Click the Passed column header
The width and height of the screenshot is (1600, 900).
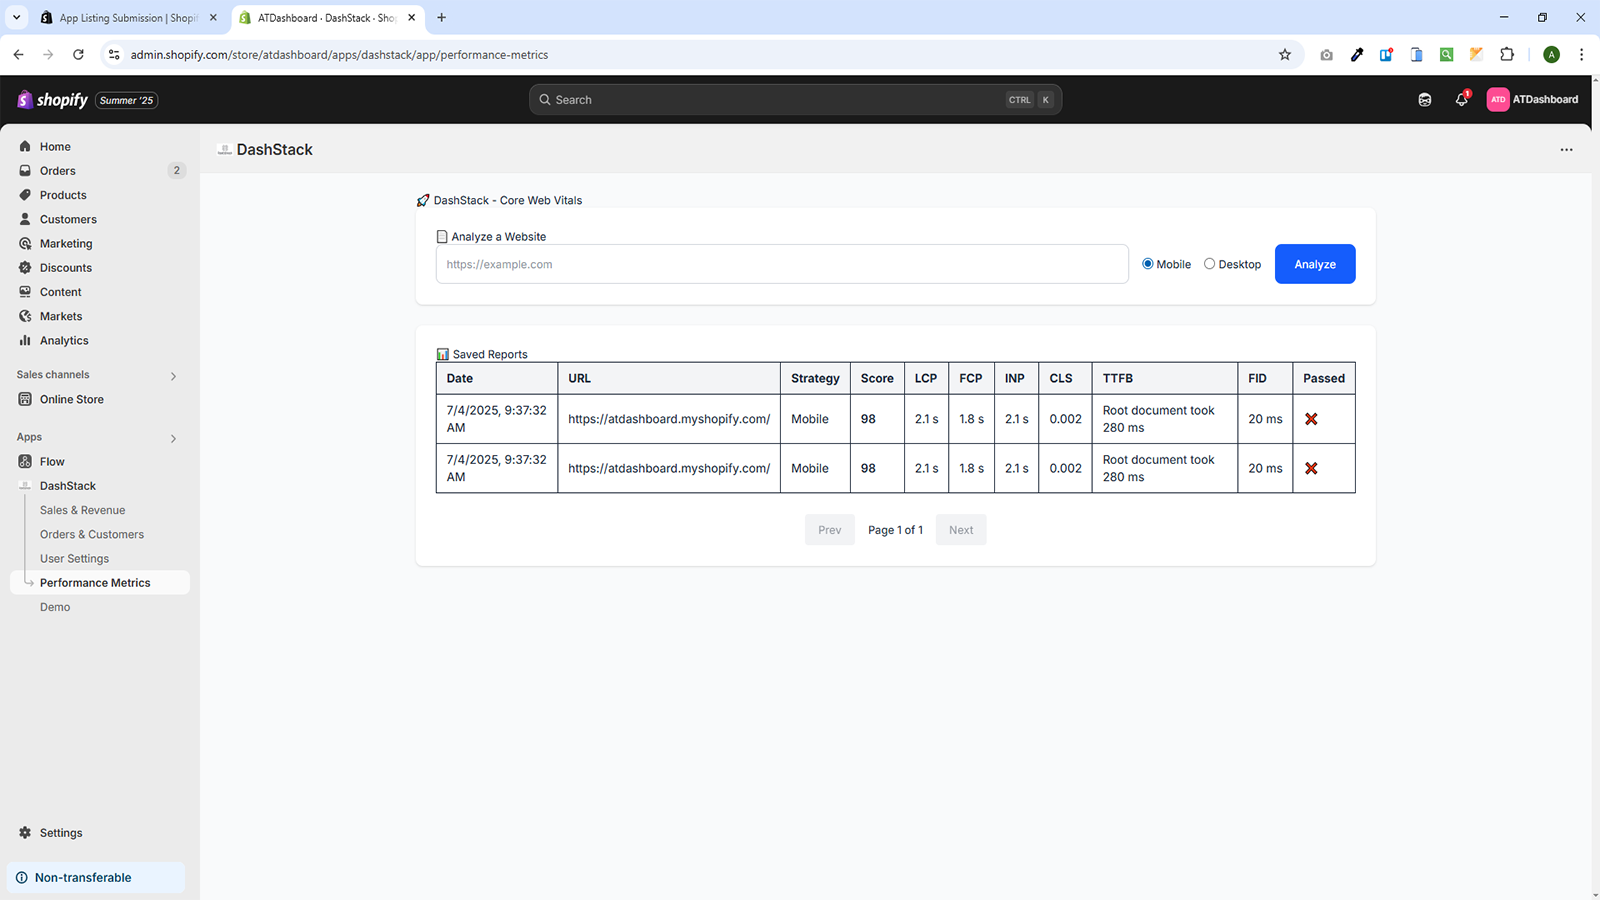pos(1324,378)
